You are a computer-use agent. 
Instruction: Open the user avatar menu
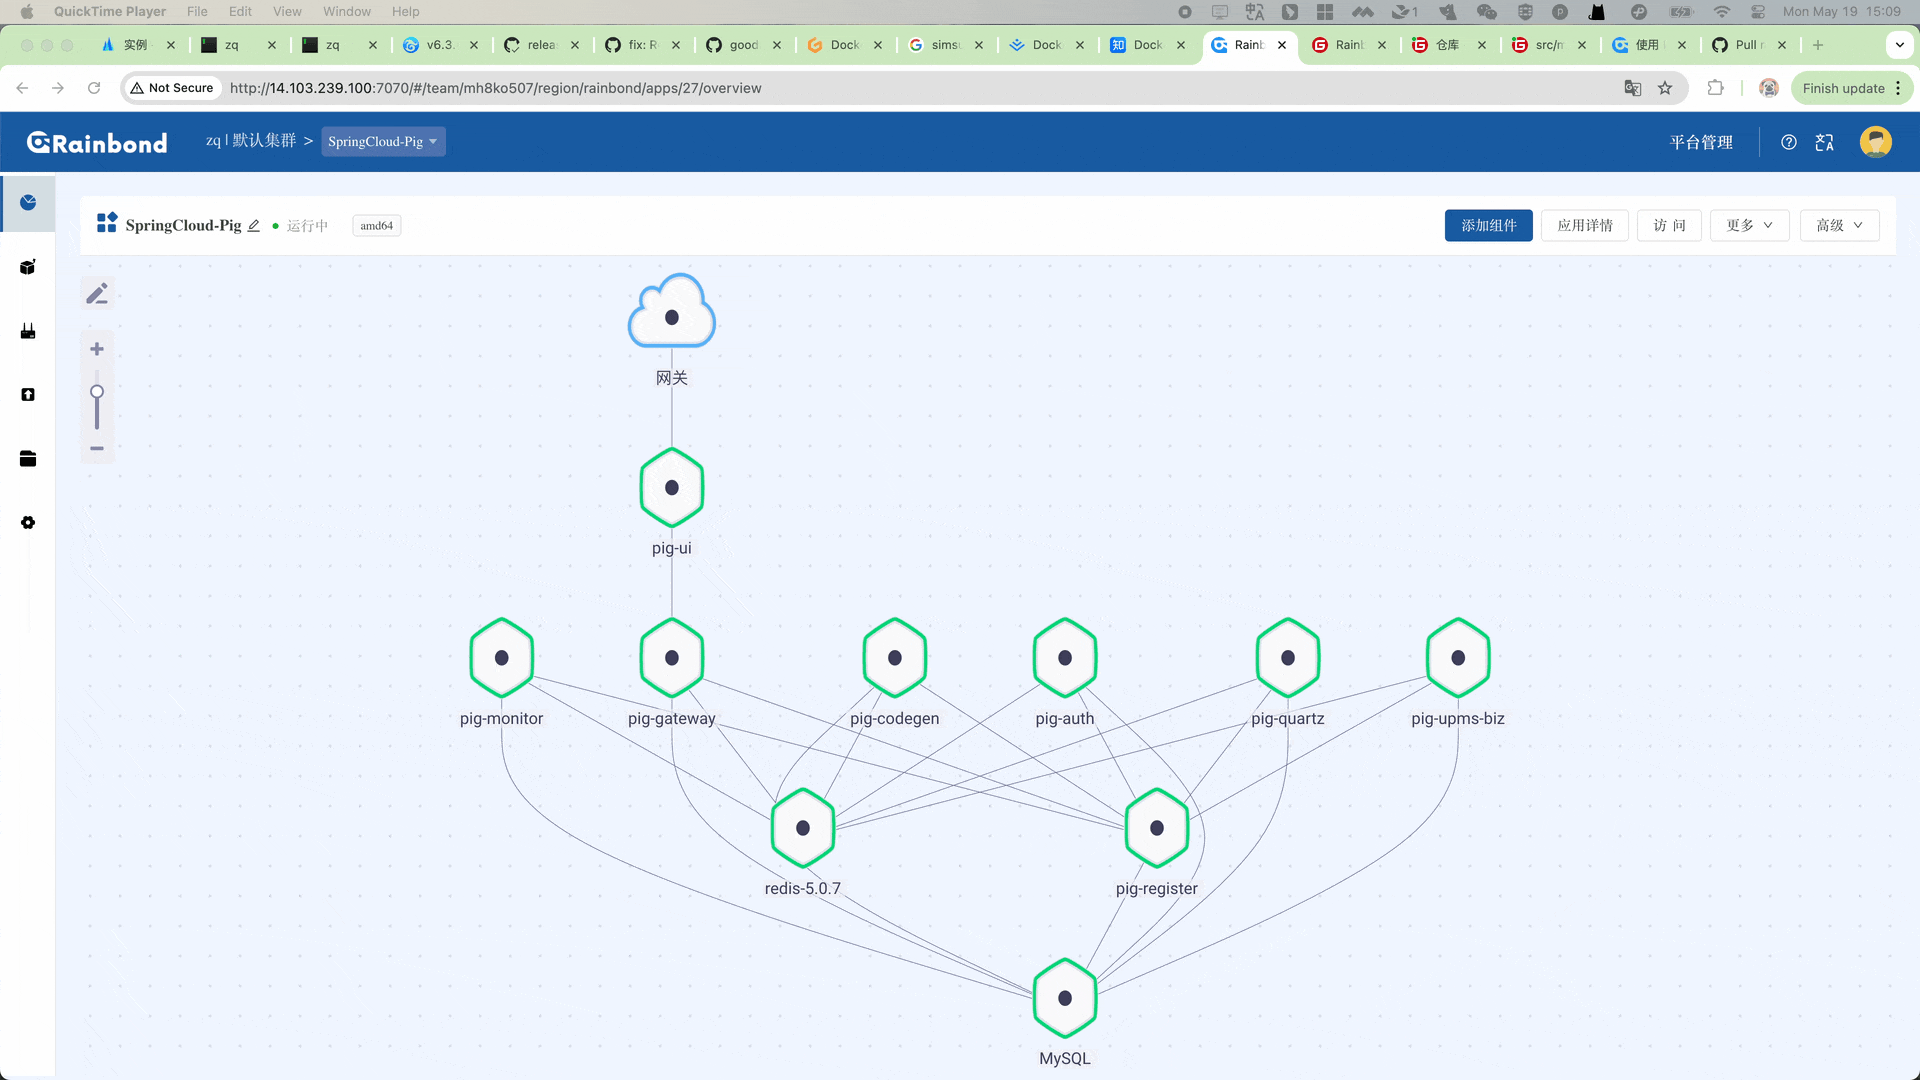pos(1875,142)
